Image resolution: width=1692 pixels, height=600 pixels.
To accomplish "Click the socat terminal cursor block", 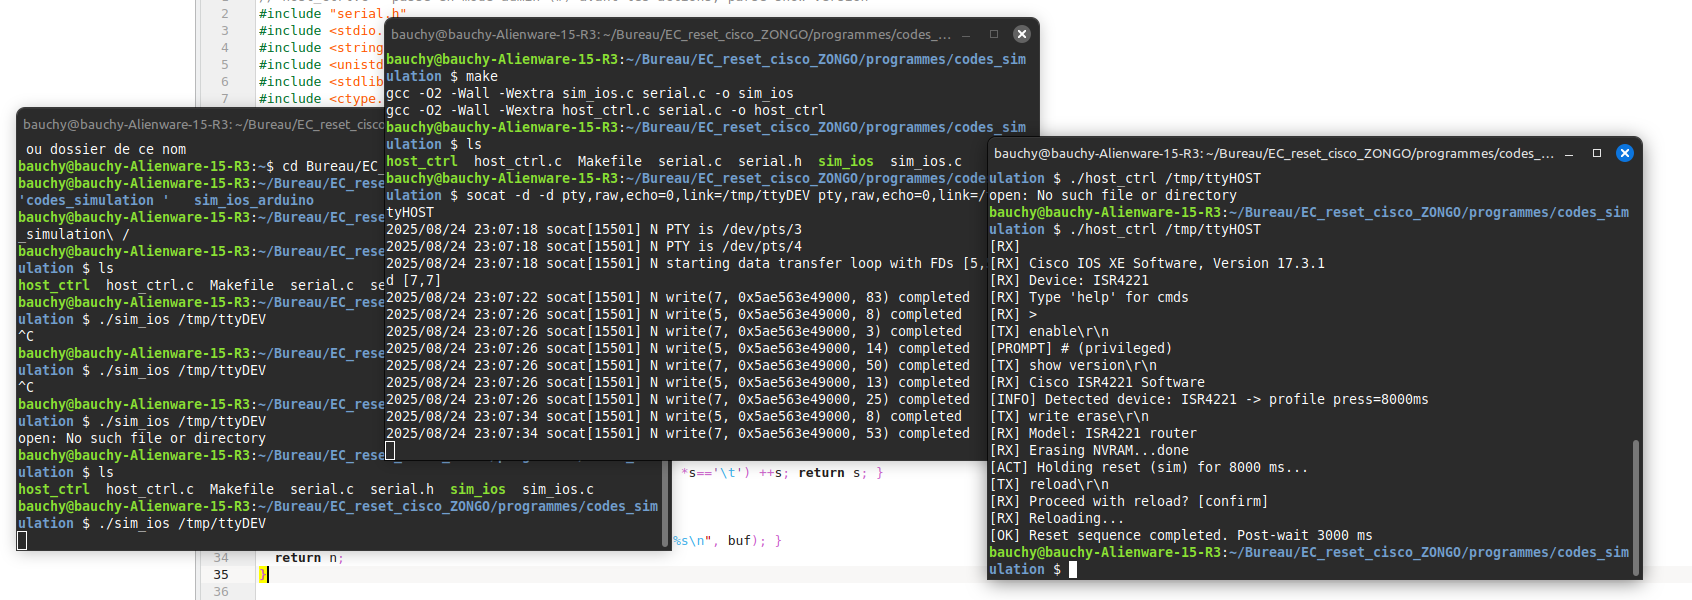I will click(x=390, y=451).
